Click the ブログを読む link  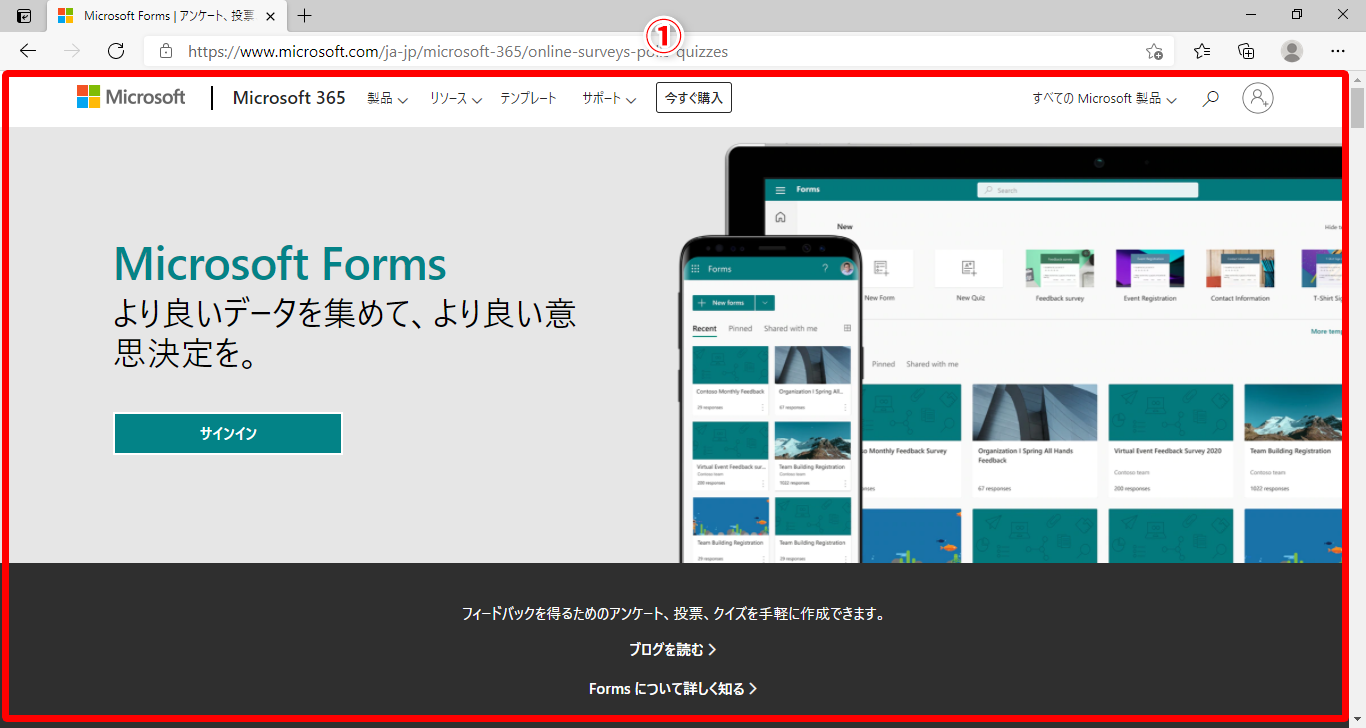(x=672, y=650)
